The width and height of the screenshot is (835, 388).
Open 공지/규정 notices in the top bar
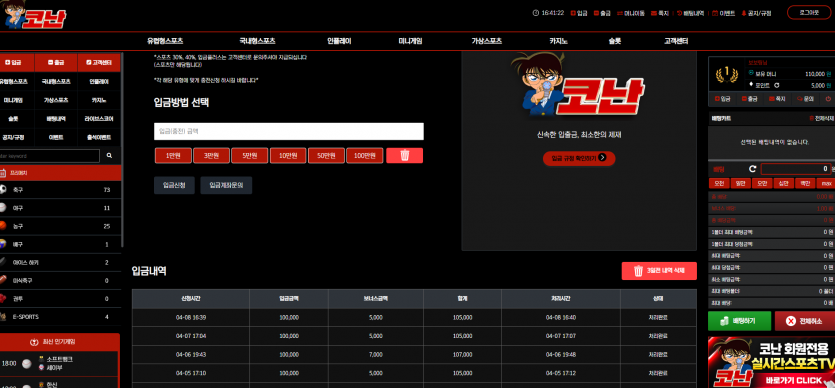pos(756,13)
